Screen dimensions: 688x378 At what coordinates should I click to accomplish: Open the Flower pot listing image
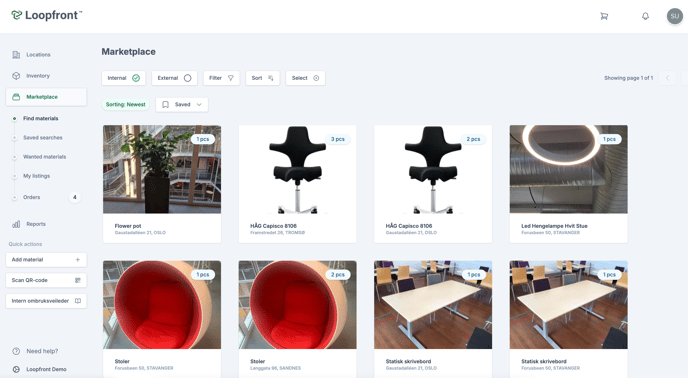tap(162, 169)
